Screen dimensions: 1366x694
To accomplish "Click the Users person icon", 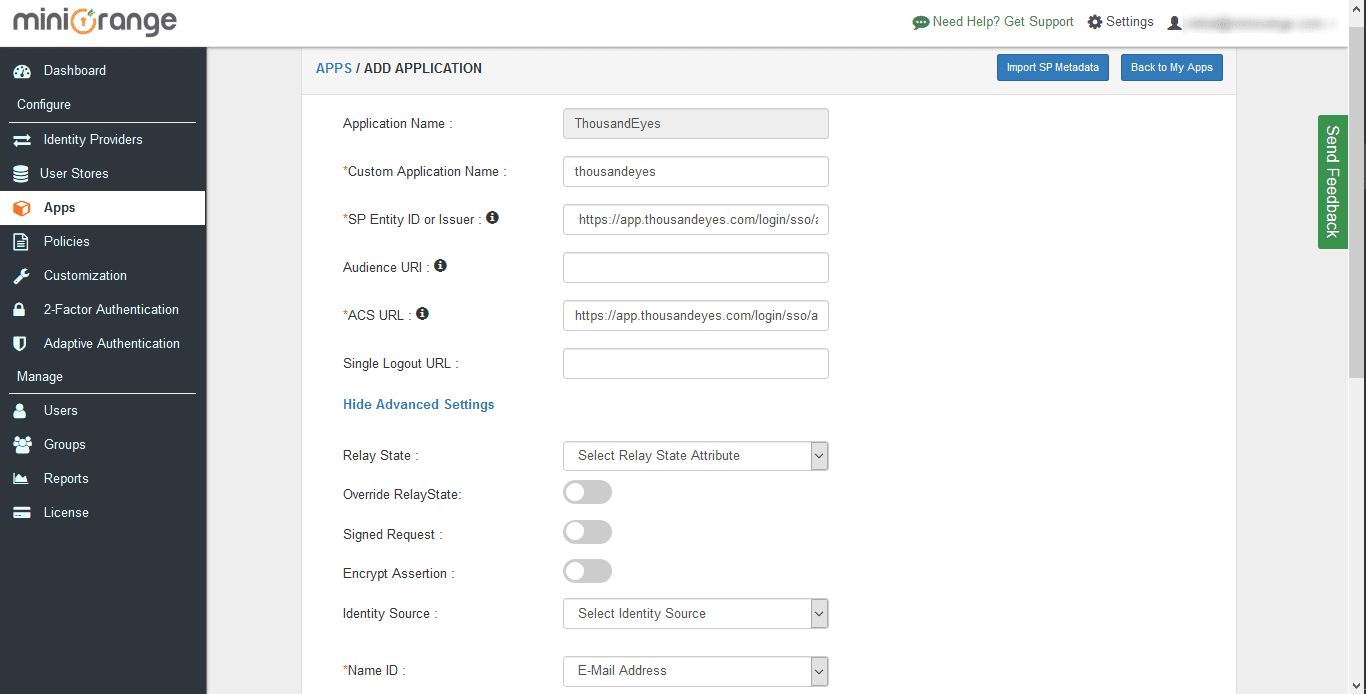I will tap(19, 411).
